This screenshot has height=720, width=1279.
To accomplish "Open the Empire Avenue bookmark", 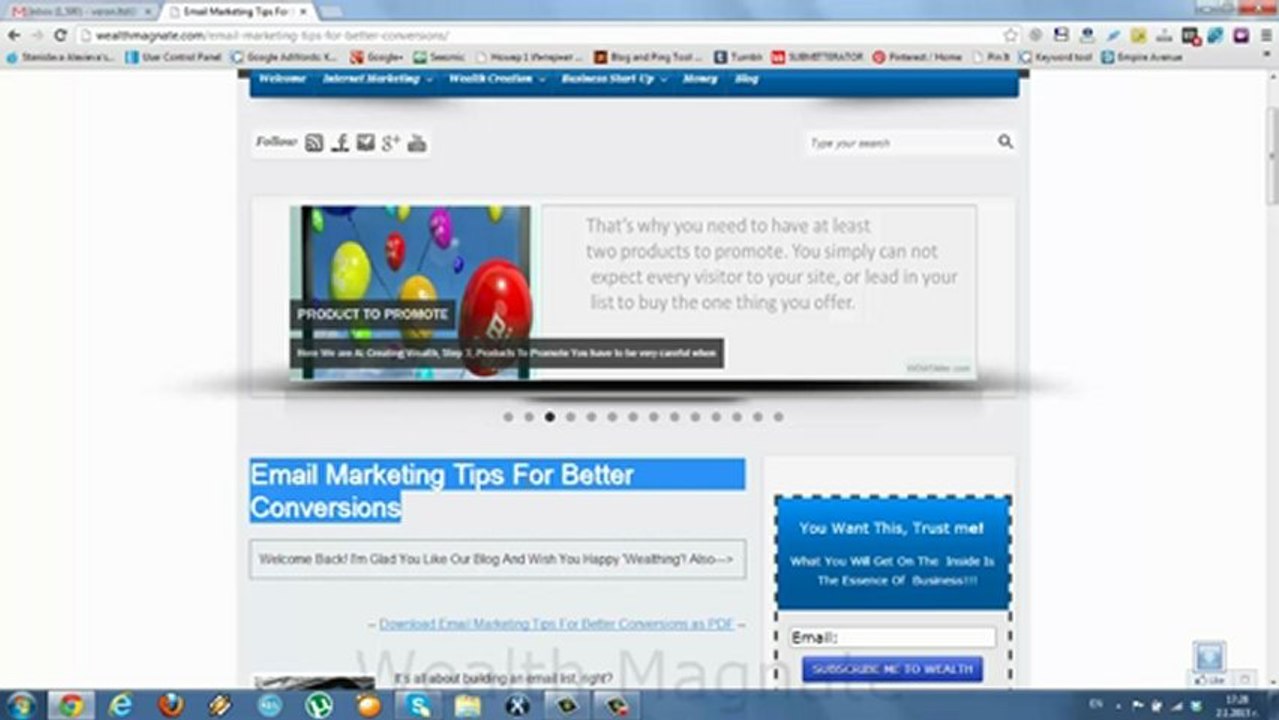I will (1142, 58).
